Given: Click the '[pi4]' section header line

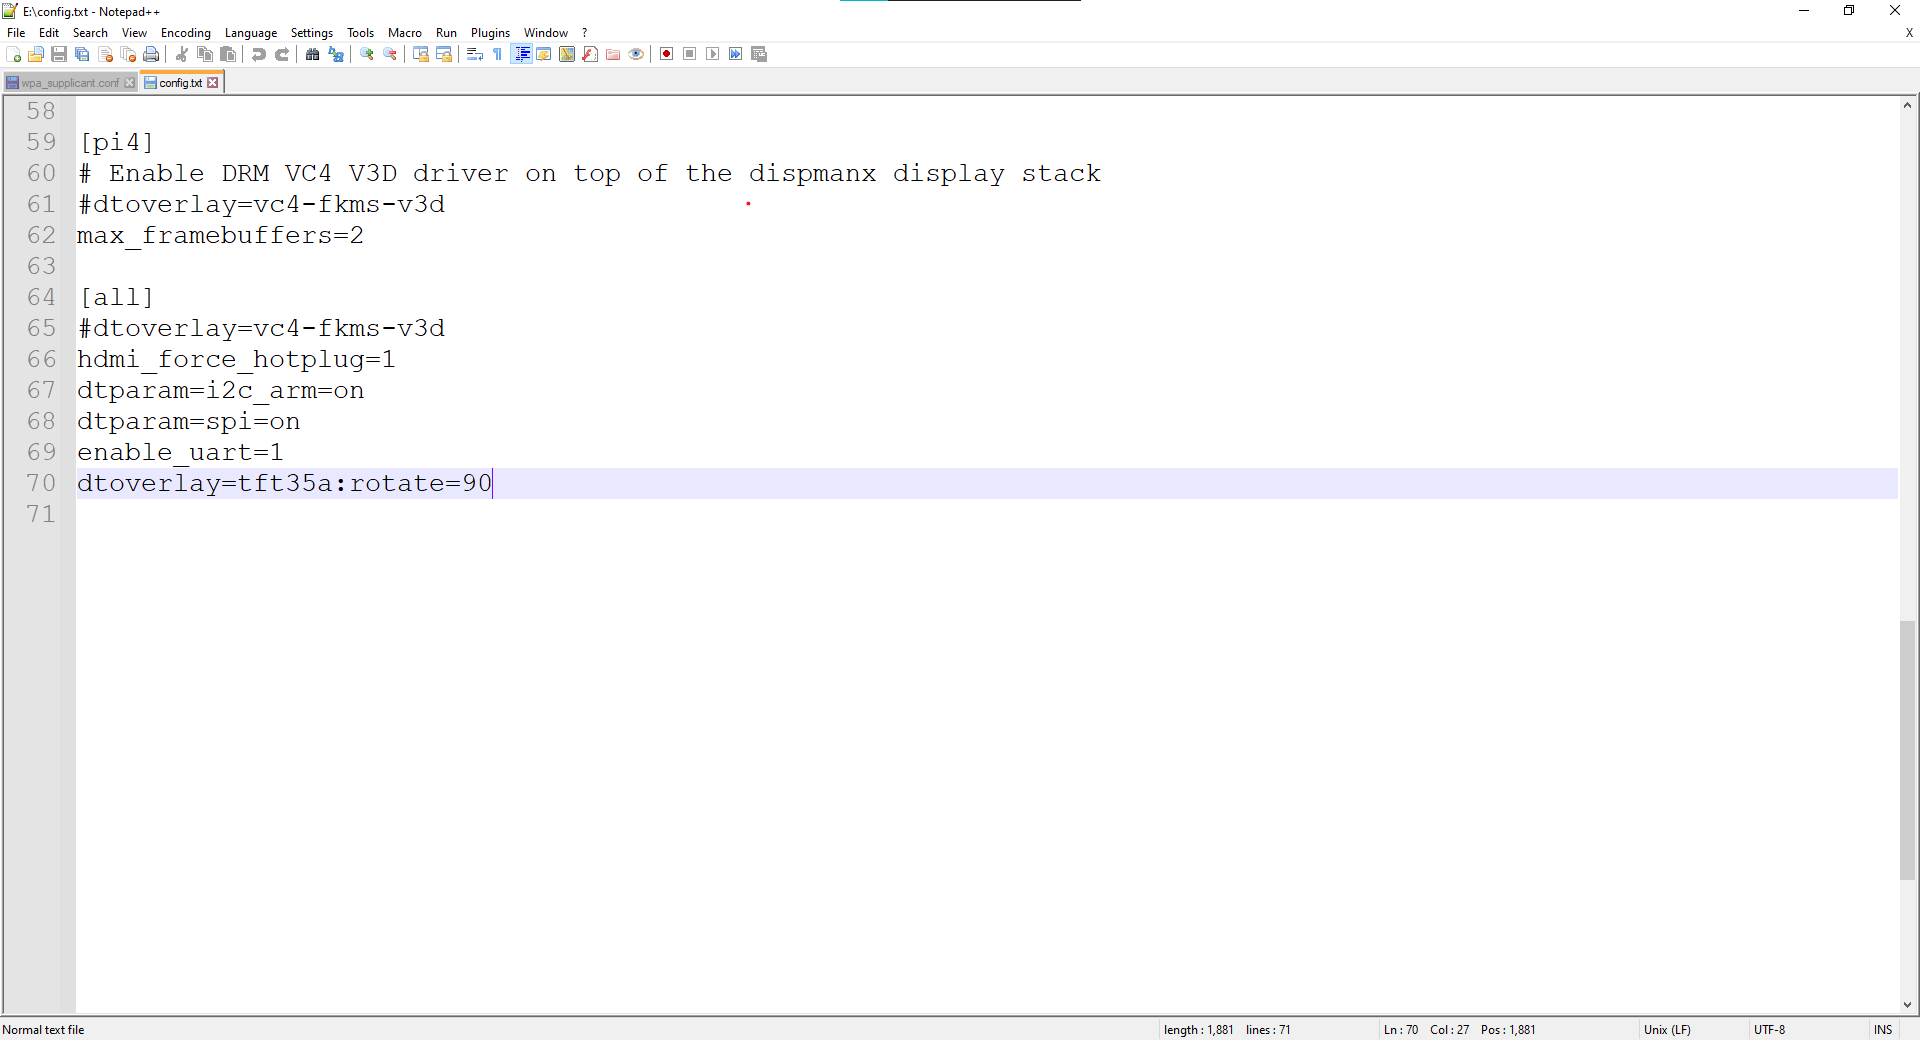Looking at the screenshot, I should 116,142.
